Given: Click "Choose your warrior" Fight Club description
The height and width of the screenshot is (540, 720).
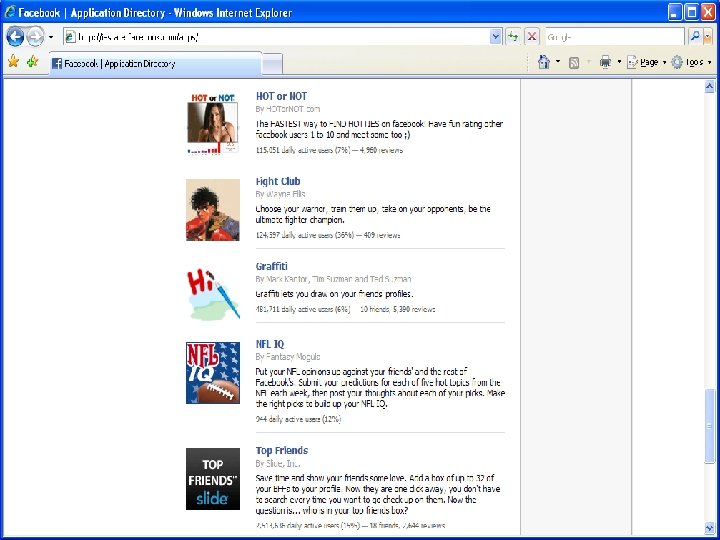Looking at the screenshot, I should pos(373,214).
